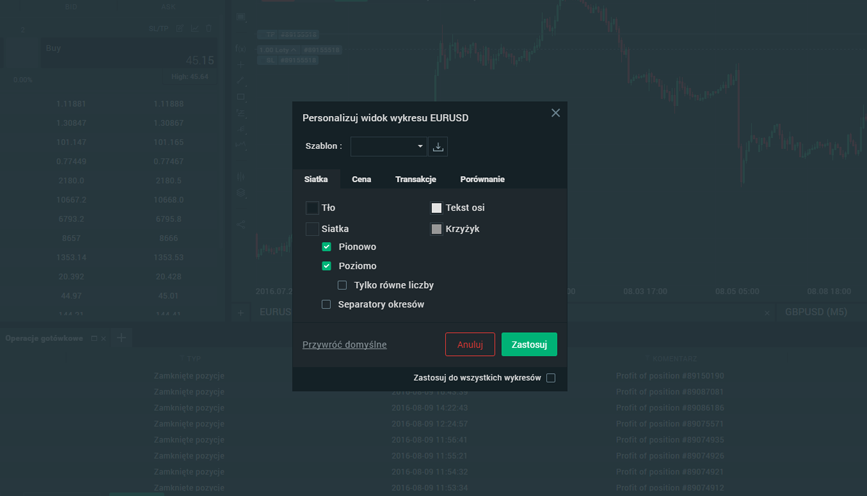The image size is (867, 496).
Task: Enable the Pionowo checkbox
Action: click(326, 247)
